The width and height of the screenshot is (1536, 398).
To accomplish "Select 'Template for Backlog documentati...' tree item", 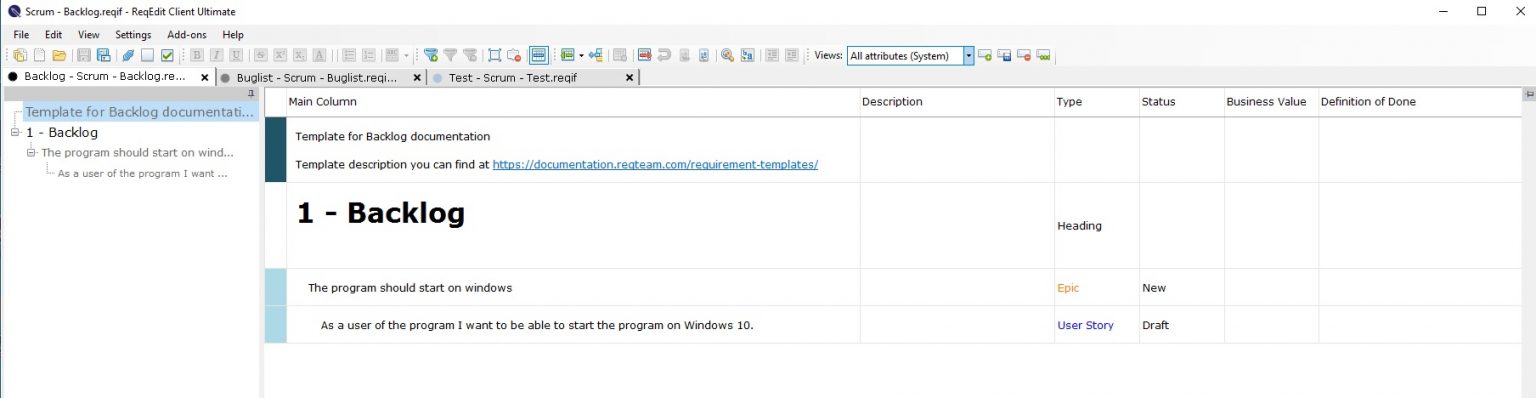I will coord(140,112).
